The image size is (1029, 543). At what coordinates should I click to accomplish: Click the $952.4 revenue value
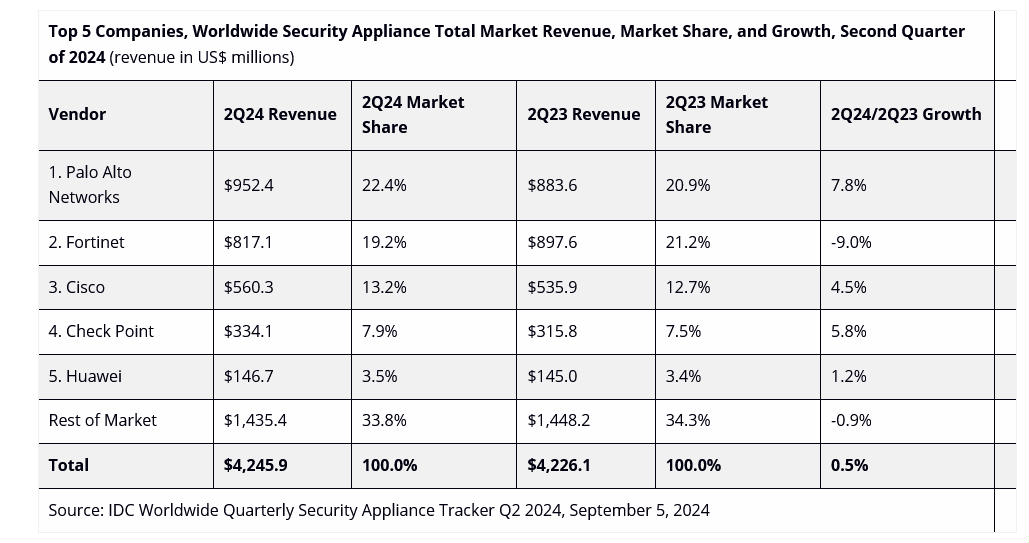tap(248, 185)
